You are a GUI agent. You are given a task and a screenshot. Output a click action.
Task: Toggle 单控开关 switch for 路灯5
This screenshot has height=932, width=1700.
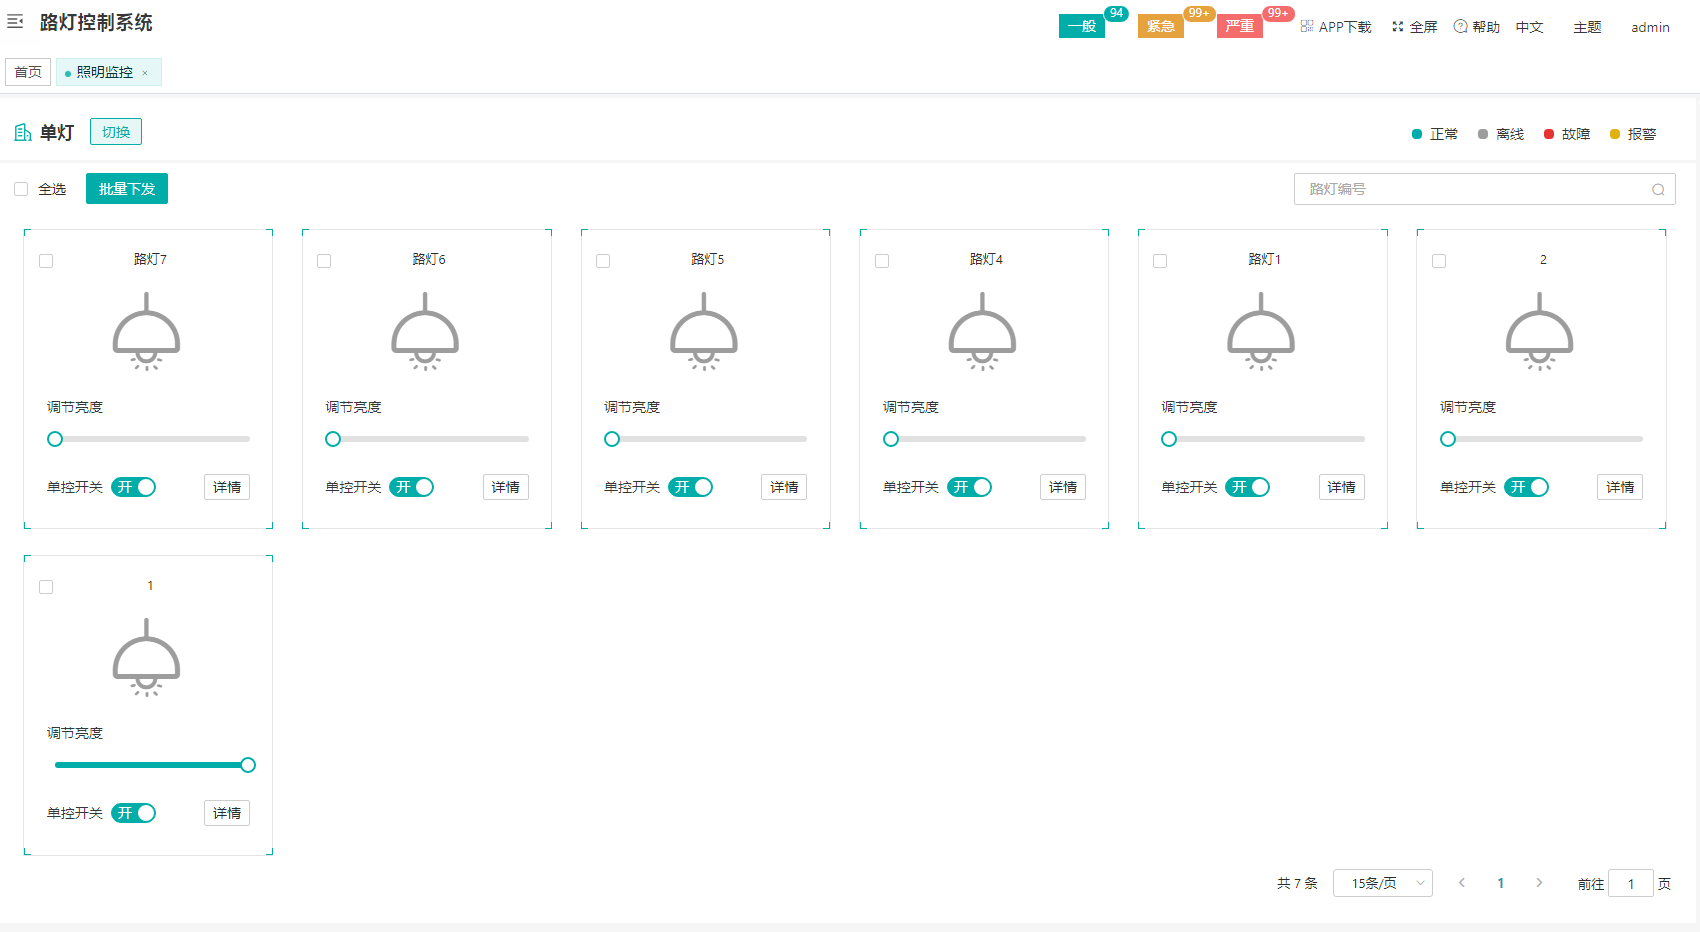[x=690, y=487]
